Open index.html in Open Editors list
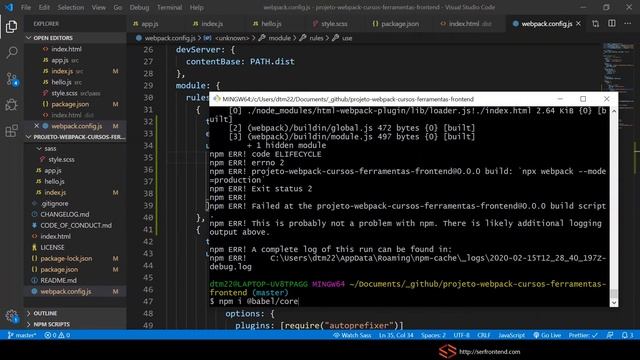This screenshot has width=640, height=360. point(66,49)
